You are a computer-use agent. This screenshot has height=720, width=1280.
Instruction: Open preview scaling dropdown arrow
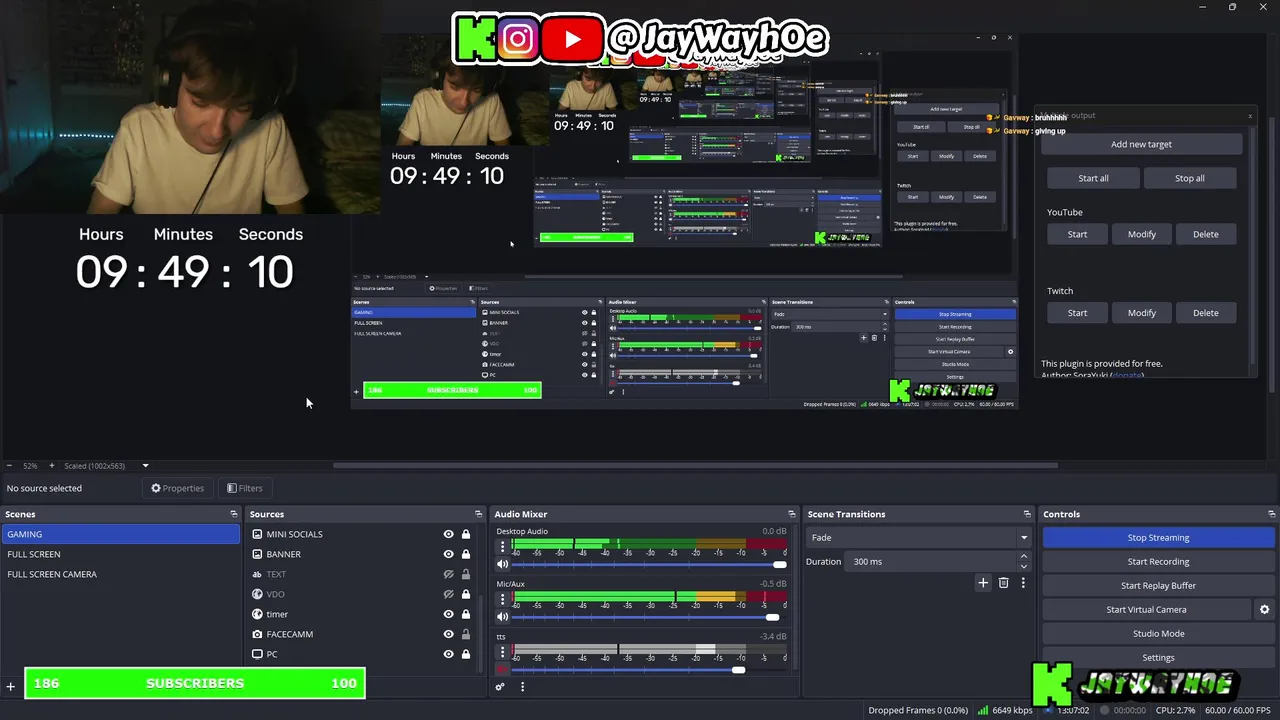point(145,466)
